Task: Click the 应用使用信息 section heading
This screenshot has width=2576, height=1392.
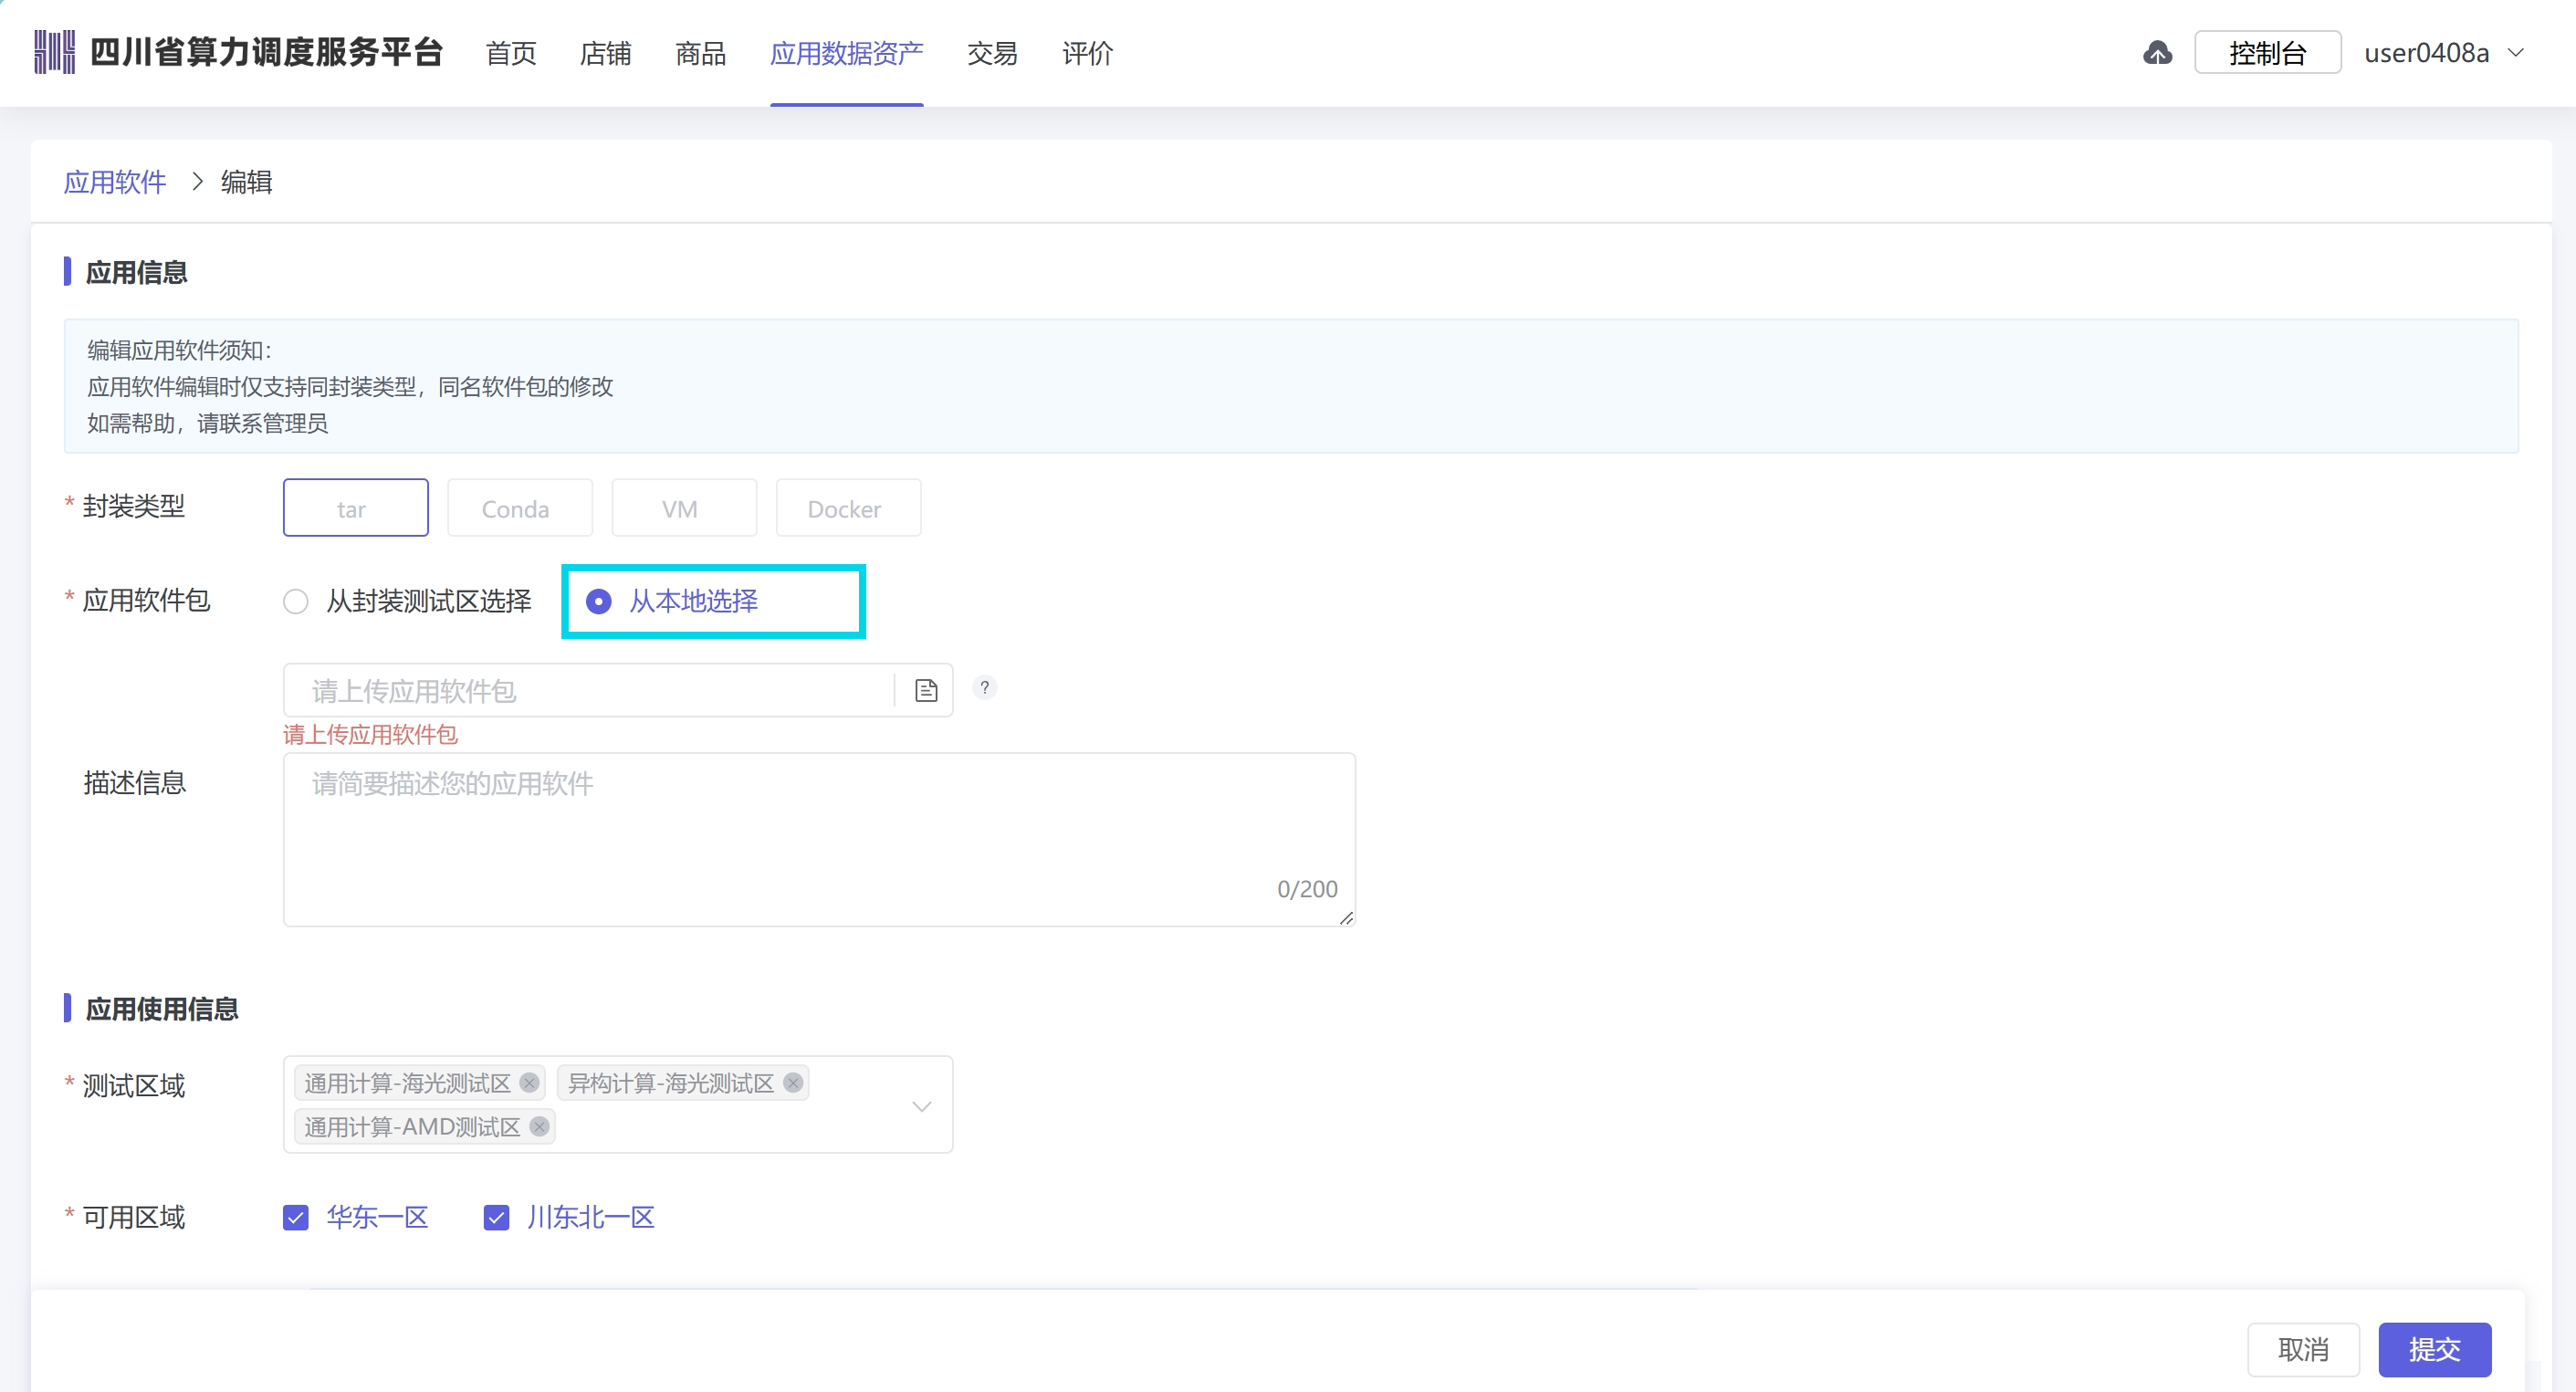Action: 162,1008
